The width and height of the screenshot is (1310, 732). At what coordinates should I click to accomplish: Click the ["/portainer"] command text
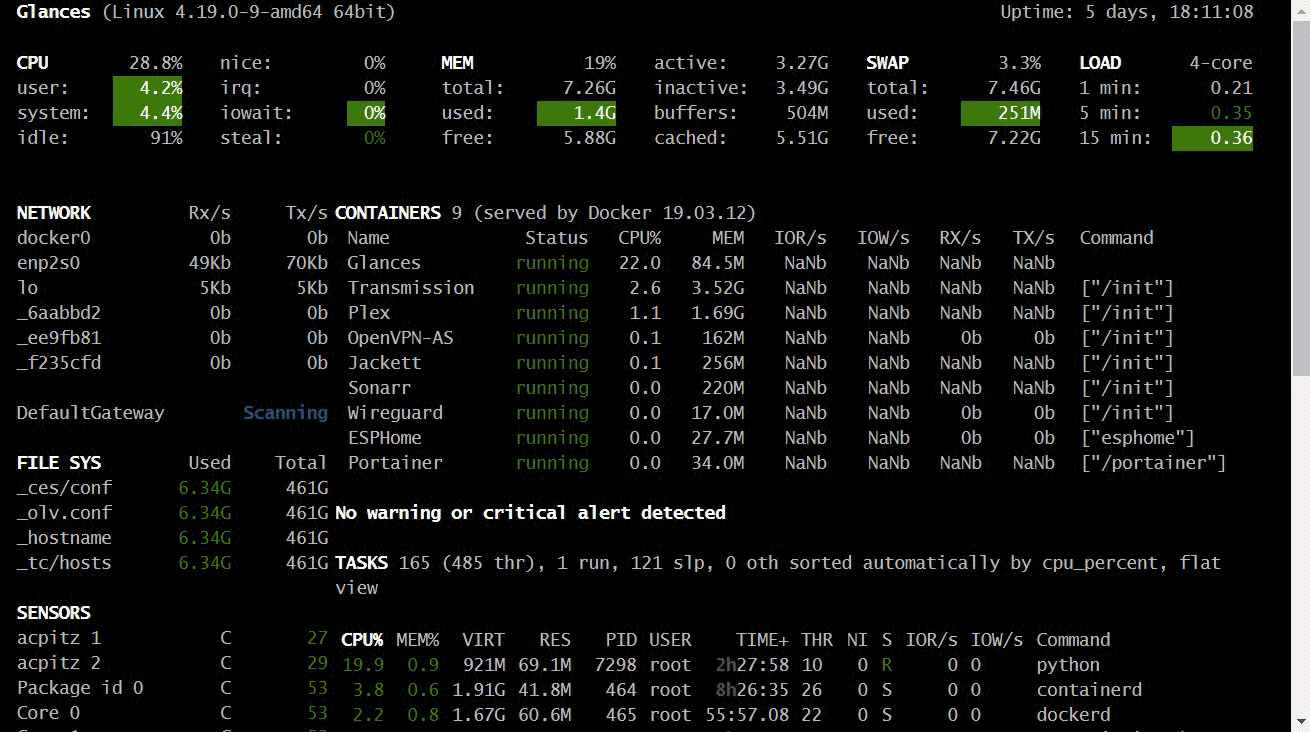click(x=1153, y=463)
